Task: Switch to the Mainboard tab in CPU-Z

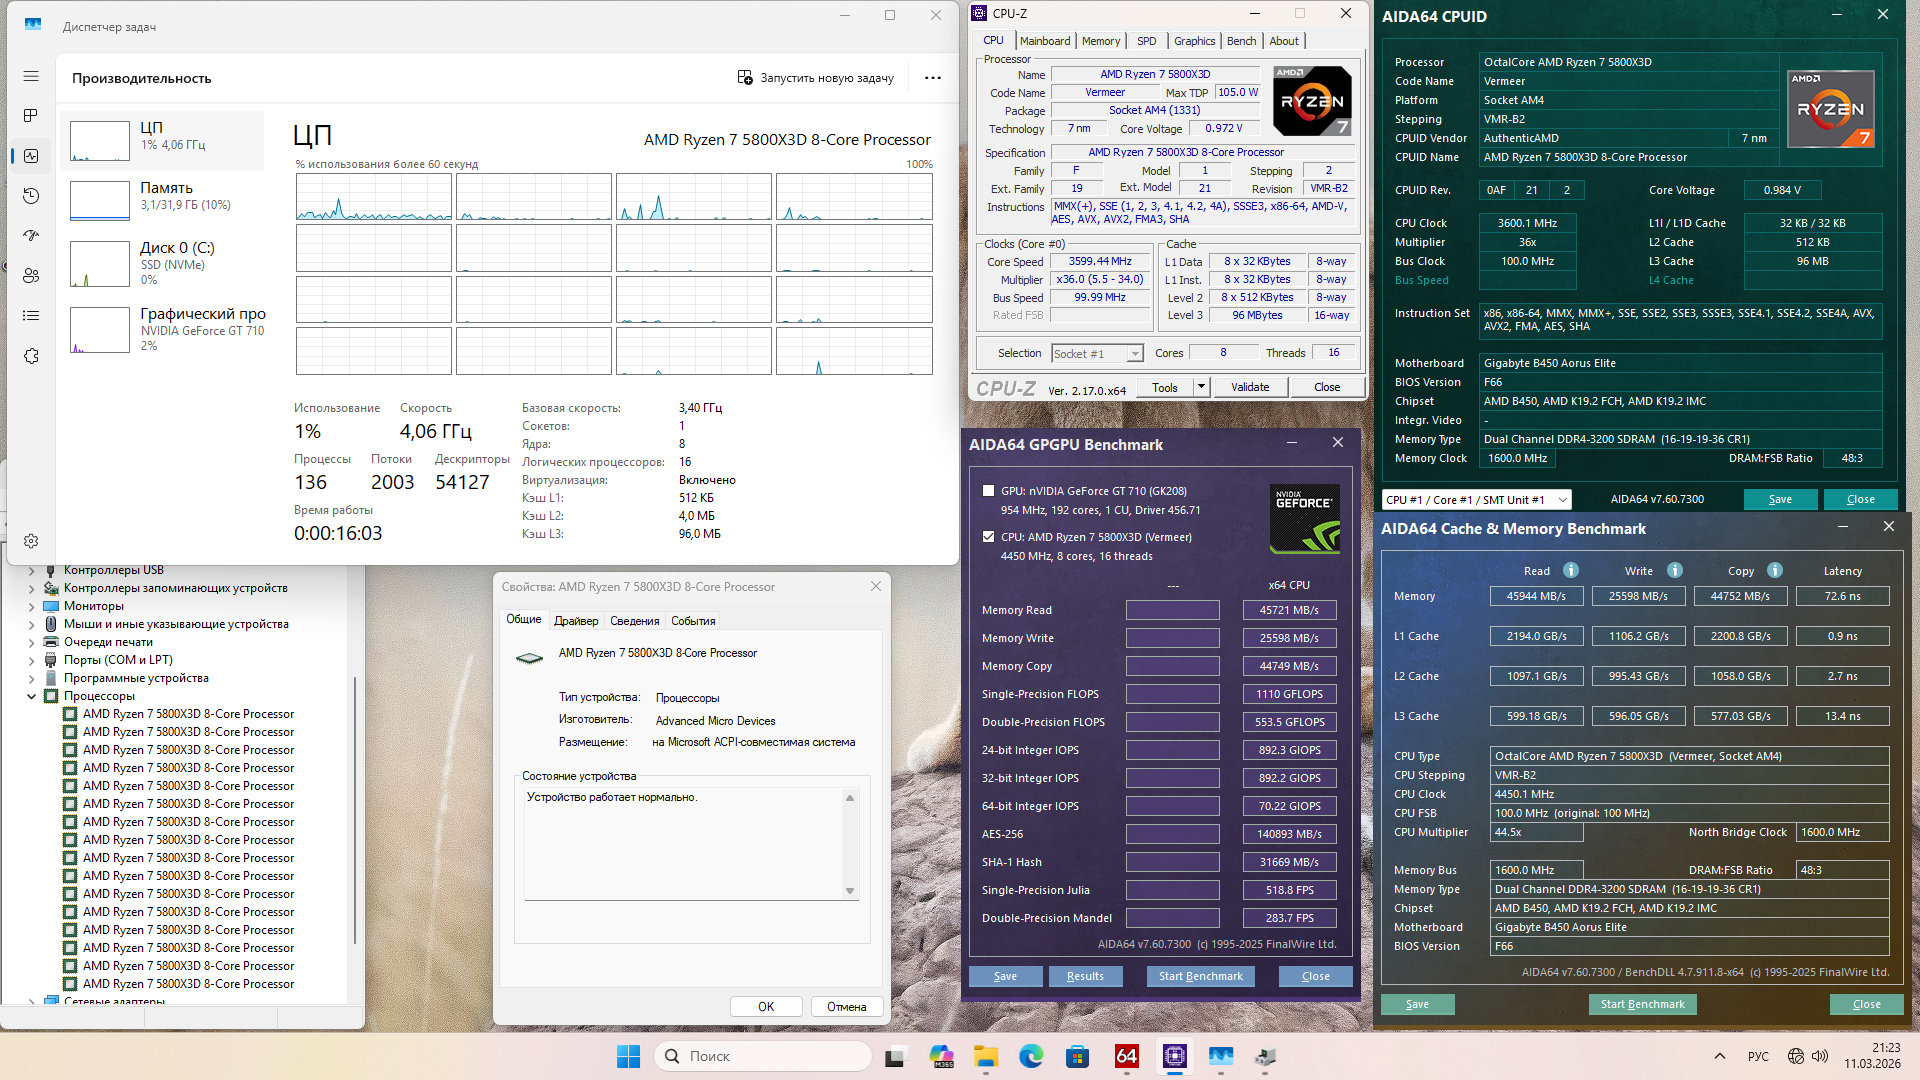Action: [1045, 41]
